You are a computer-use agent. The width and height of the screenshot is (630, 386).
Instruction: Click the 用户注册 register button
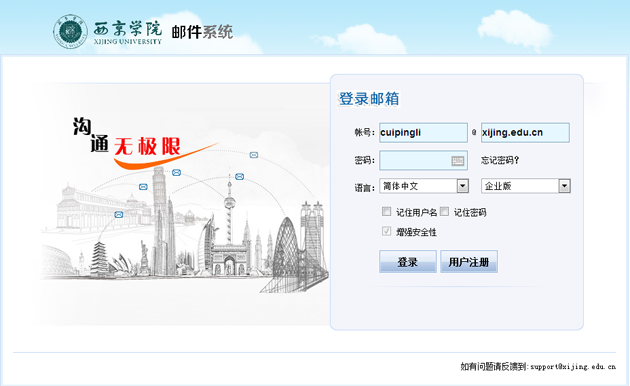469,261
